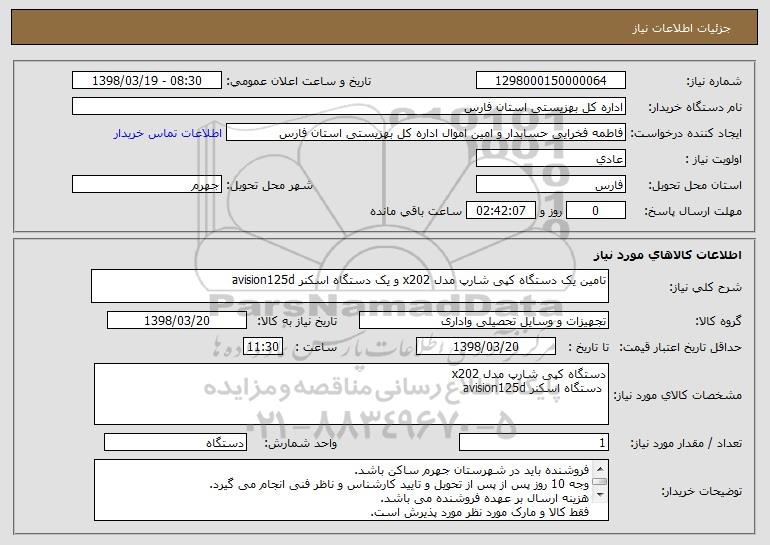Click the goods group field
Viewport: 770px width, 545px height.
click(484, 321)
